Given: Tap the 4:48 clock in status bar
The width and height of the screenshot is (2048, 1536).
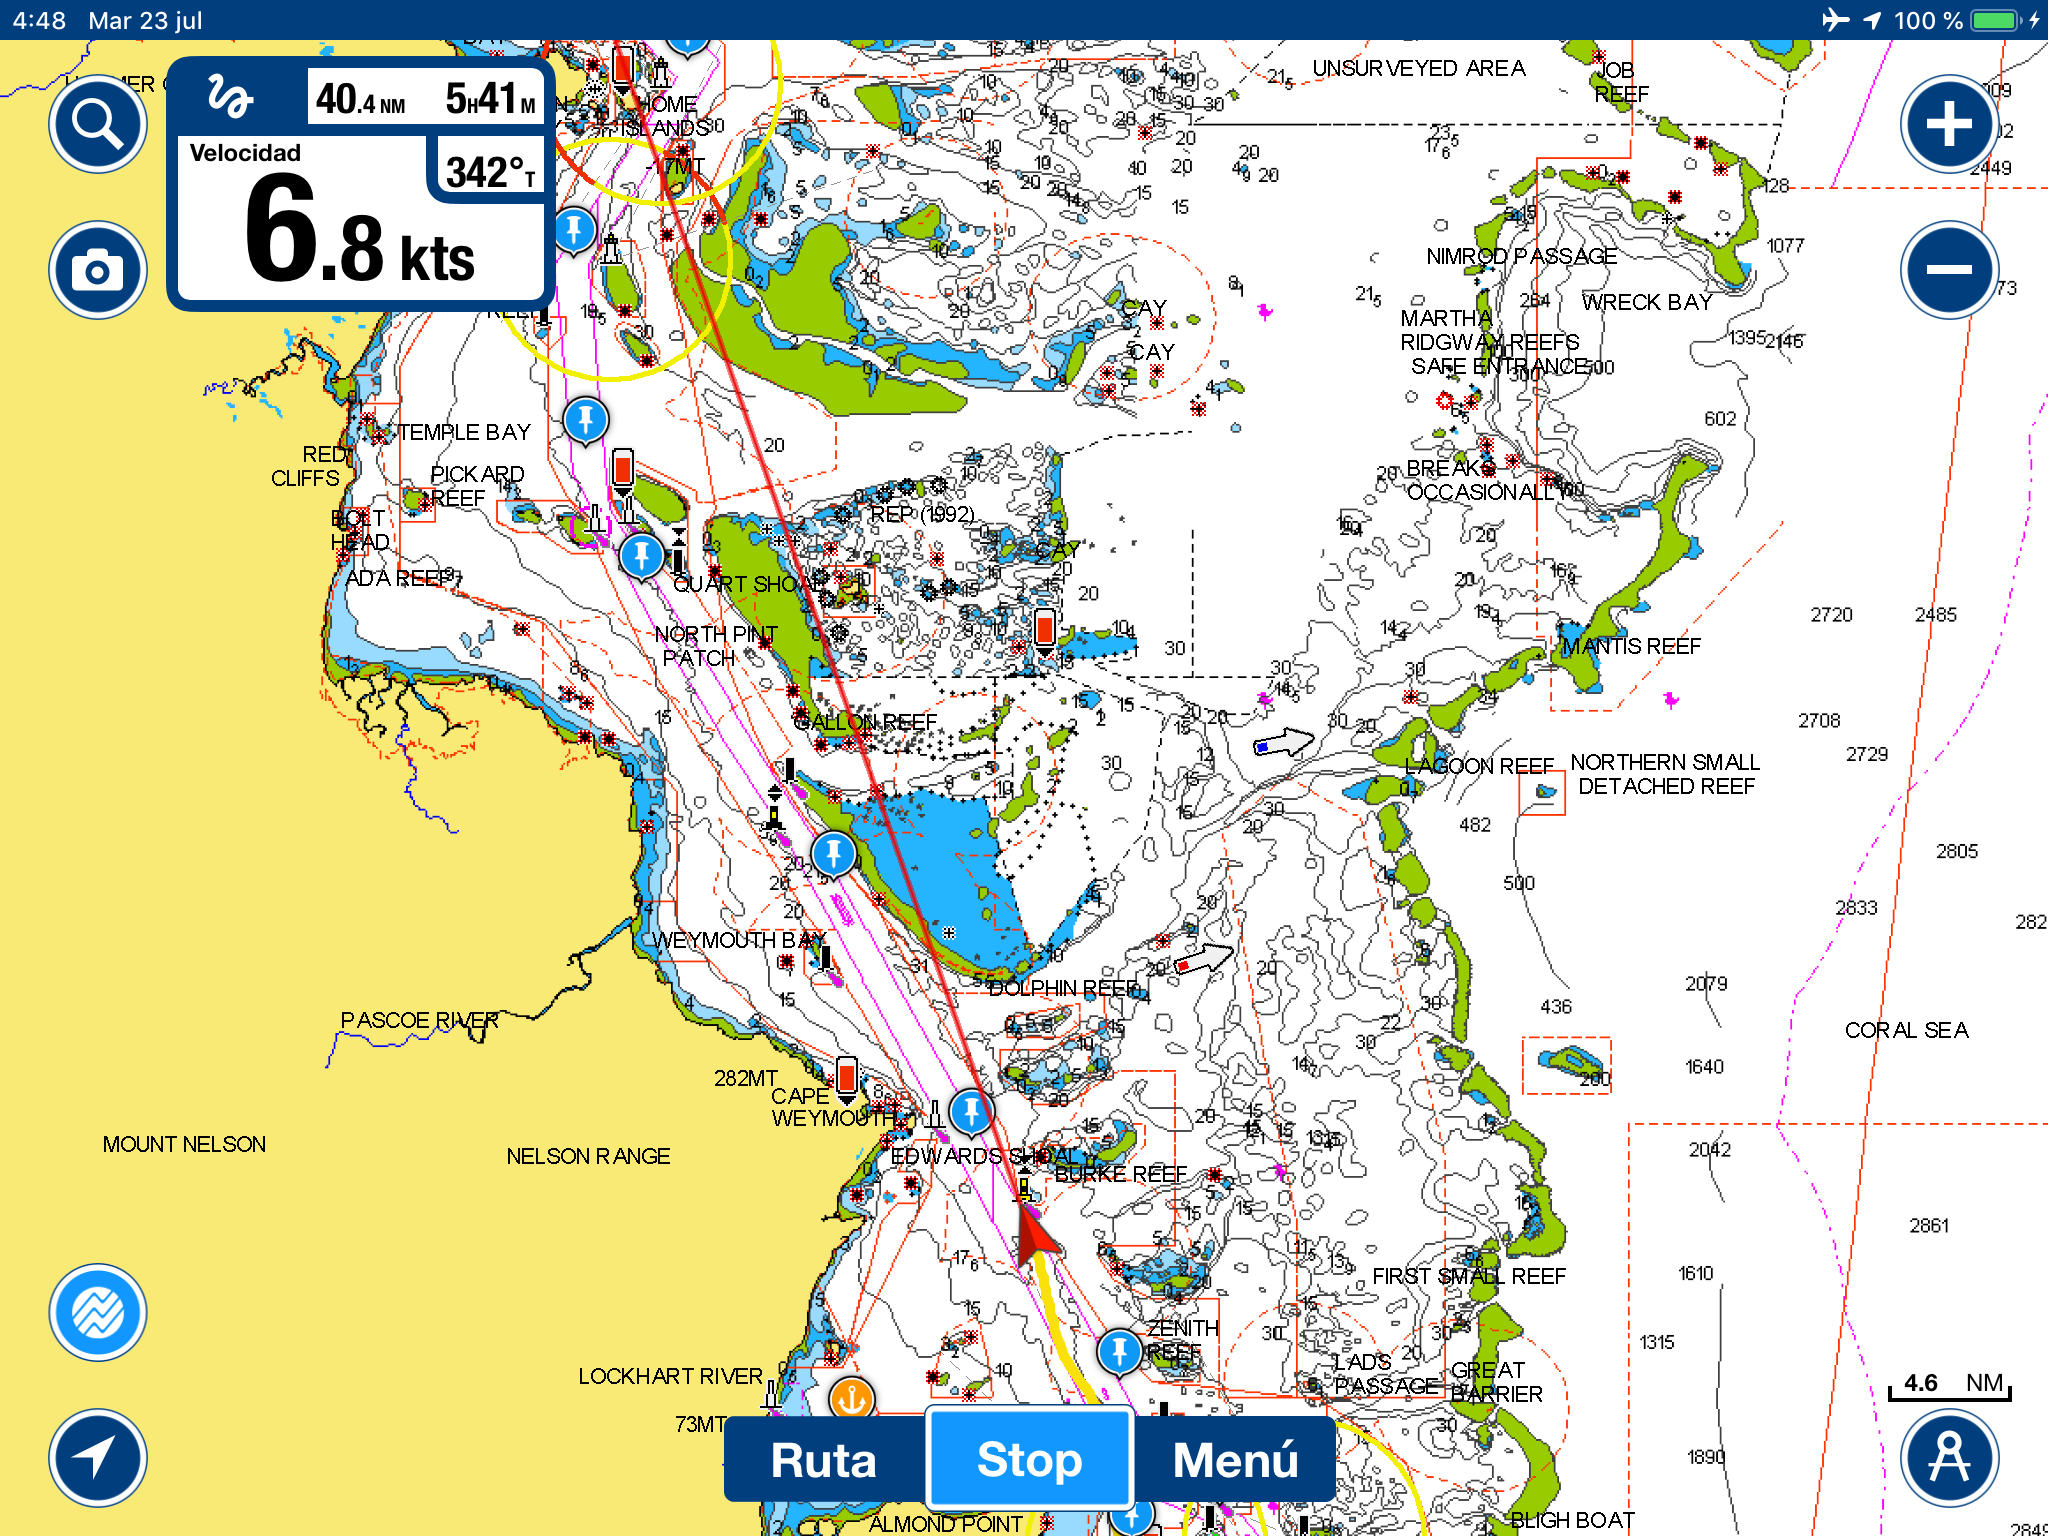Looking at the screenshot, I should (40, 20).
